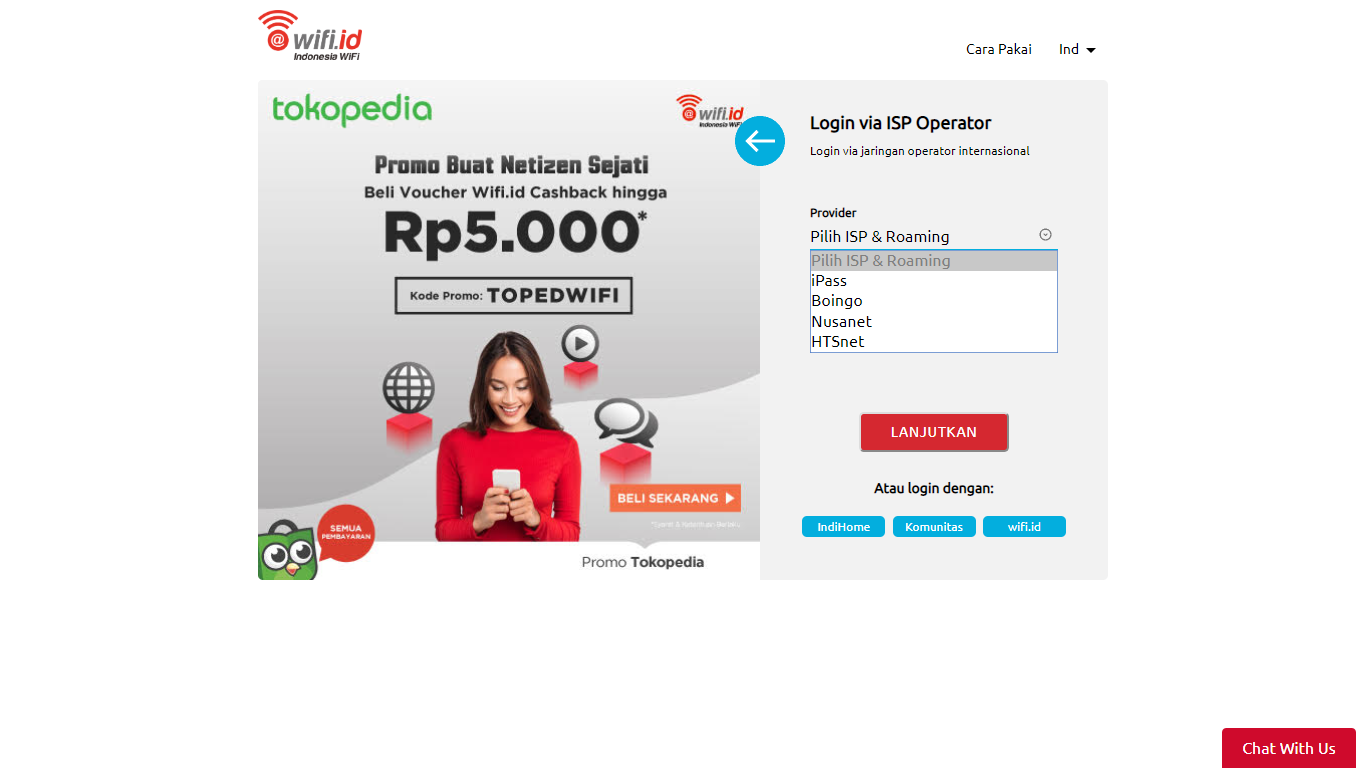This screenshot has height=768, width=1366.
Task: Click the blue back arrow icon
Action: click(760, 141)
